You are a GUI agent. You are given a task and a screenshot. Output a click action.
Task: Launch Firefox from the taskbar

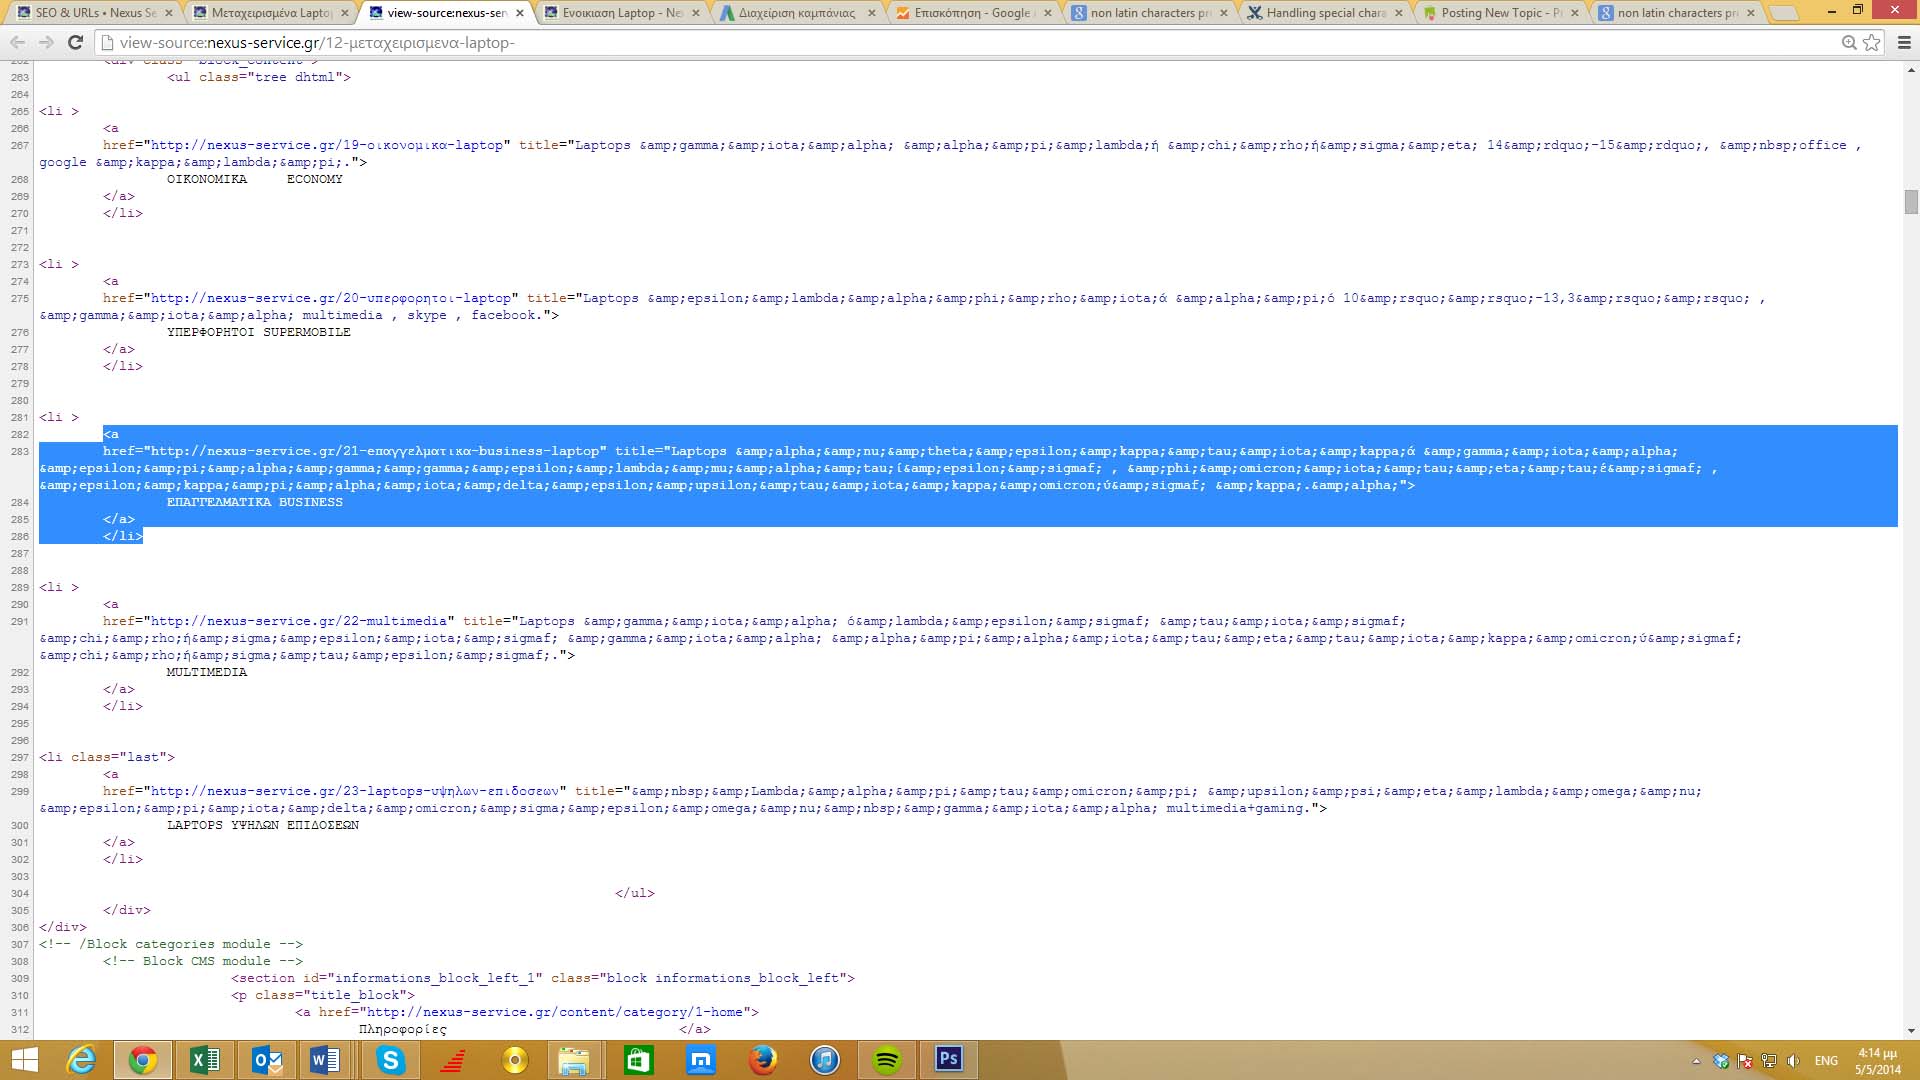(x=763, y=1059)
